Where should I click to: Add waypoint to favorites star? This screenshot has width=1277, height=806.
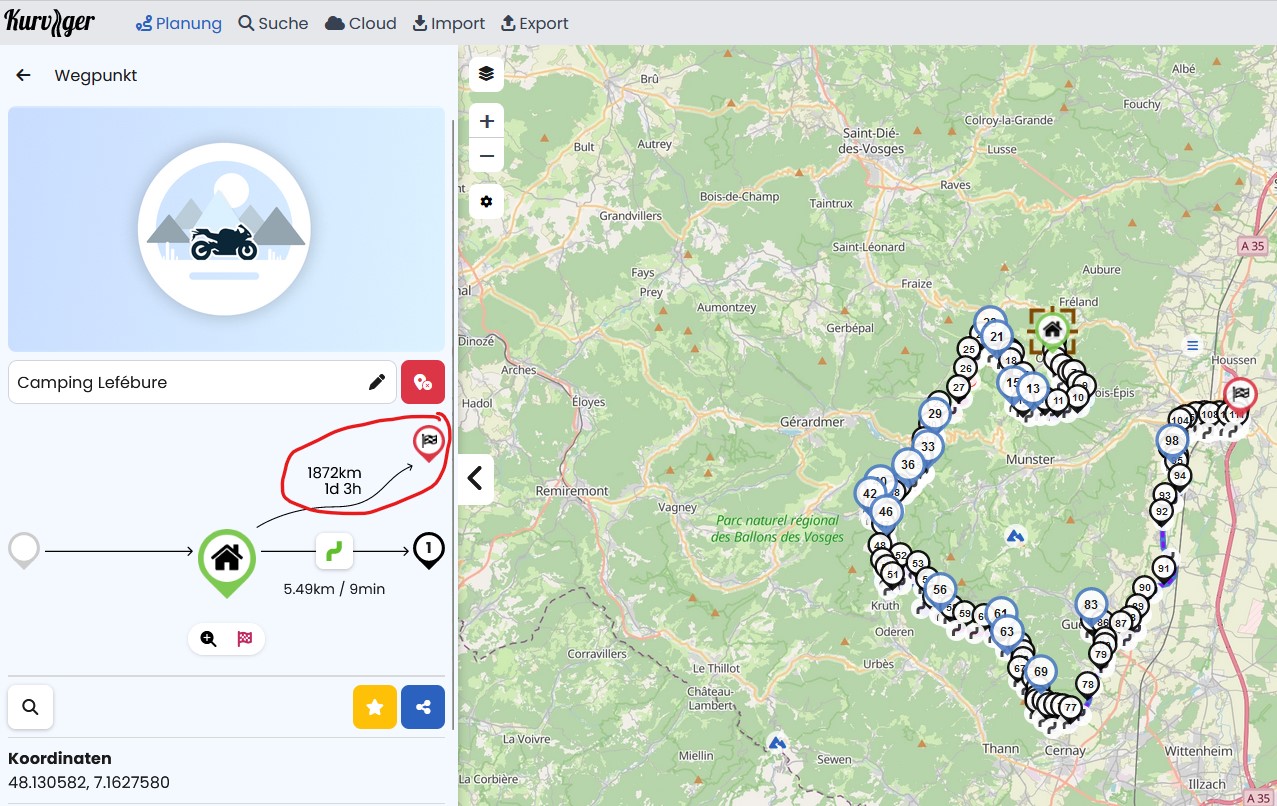375,707
